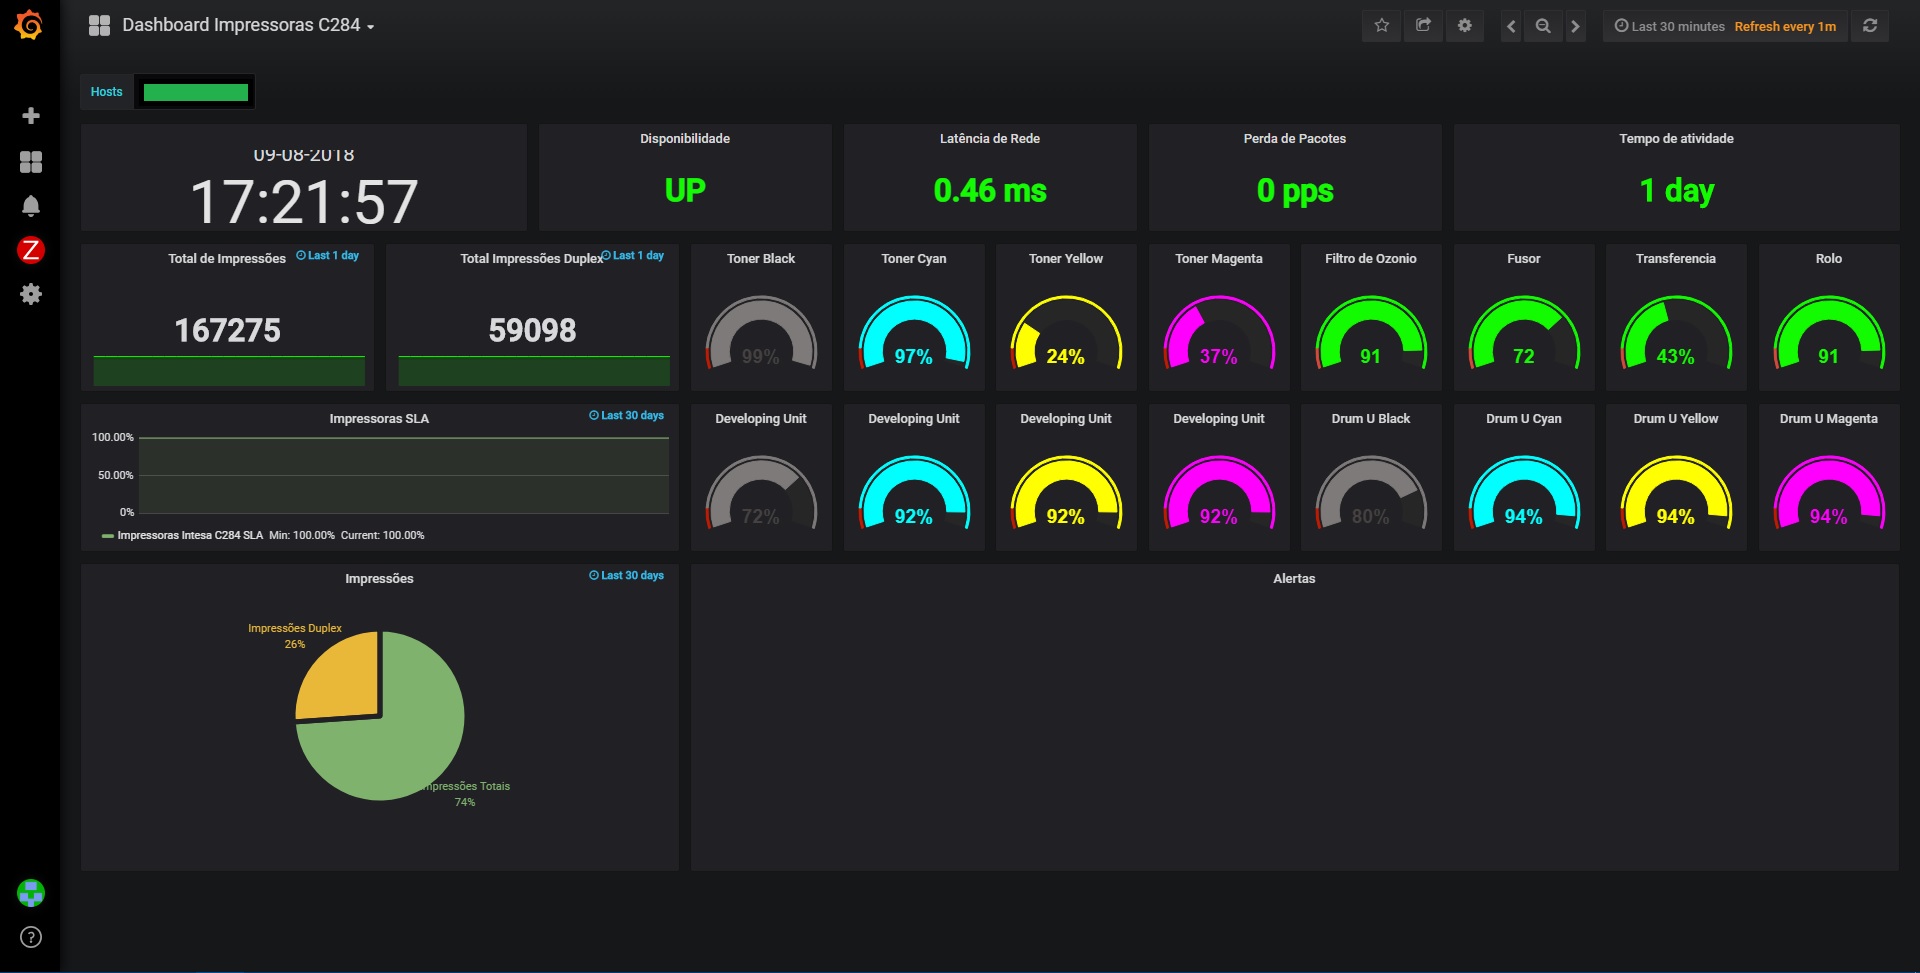Toggle Impressoras Intesa C284 SLA legend series
Image resolution: width=1920 pixels, height=973 pixels.
point(190,536)
